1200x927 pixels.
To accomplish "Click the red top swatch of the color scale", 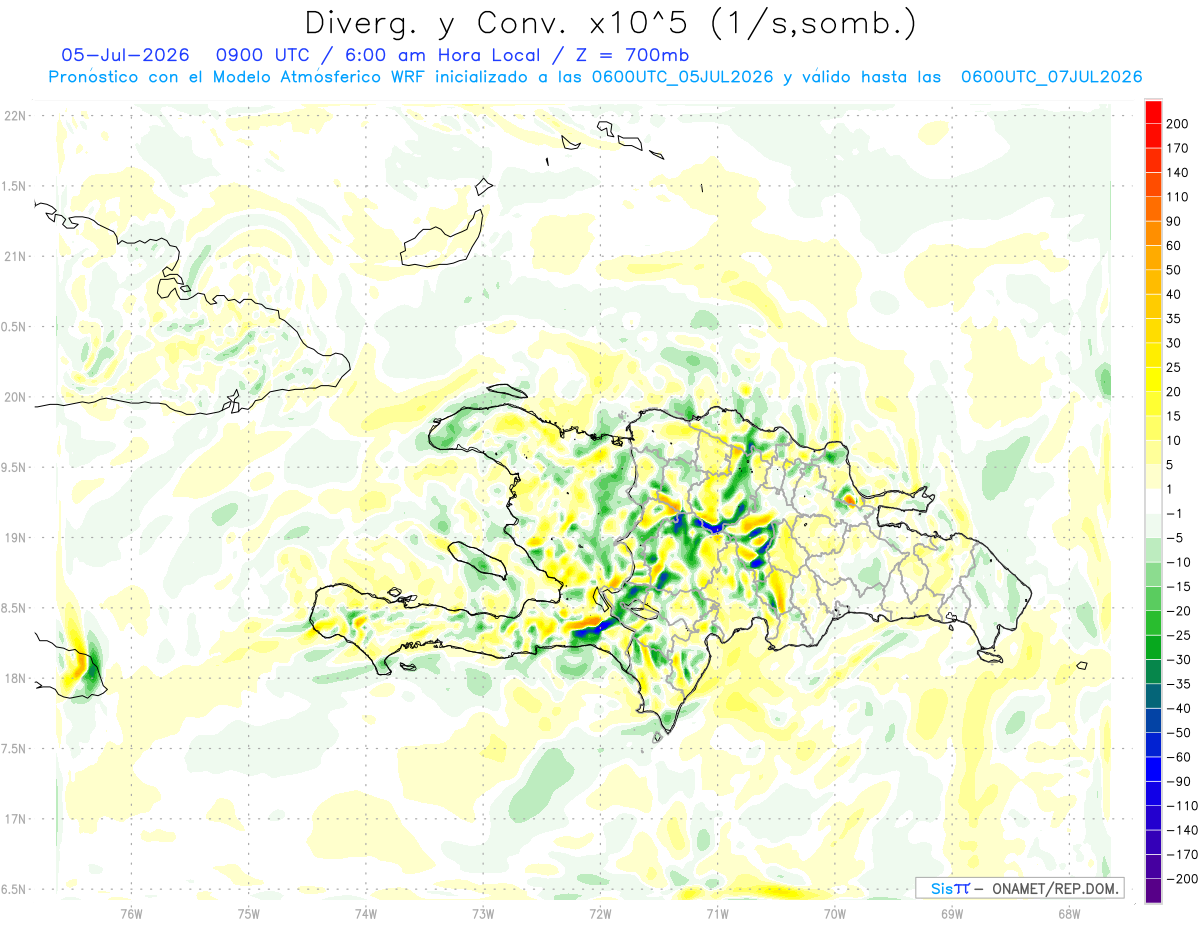I will coord(1153,111).
